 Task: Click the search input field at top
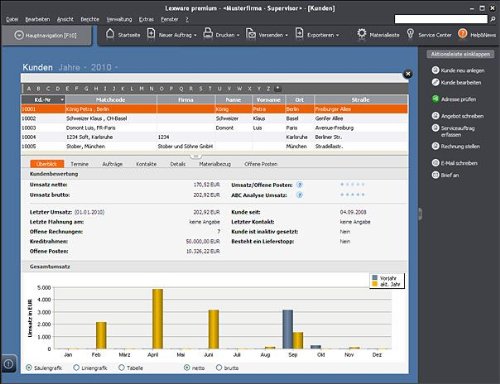point(441,19)
